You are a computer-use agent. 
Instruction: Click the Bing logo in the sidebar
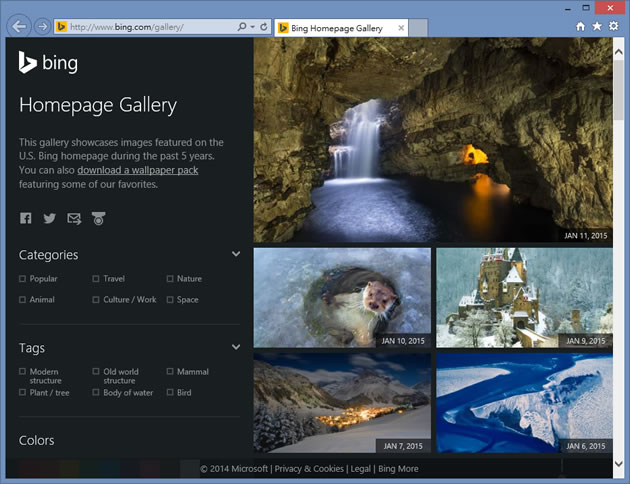coord(48,64)
